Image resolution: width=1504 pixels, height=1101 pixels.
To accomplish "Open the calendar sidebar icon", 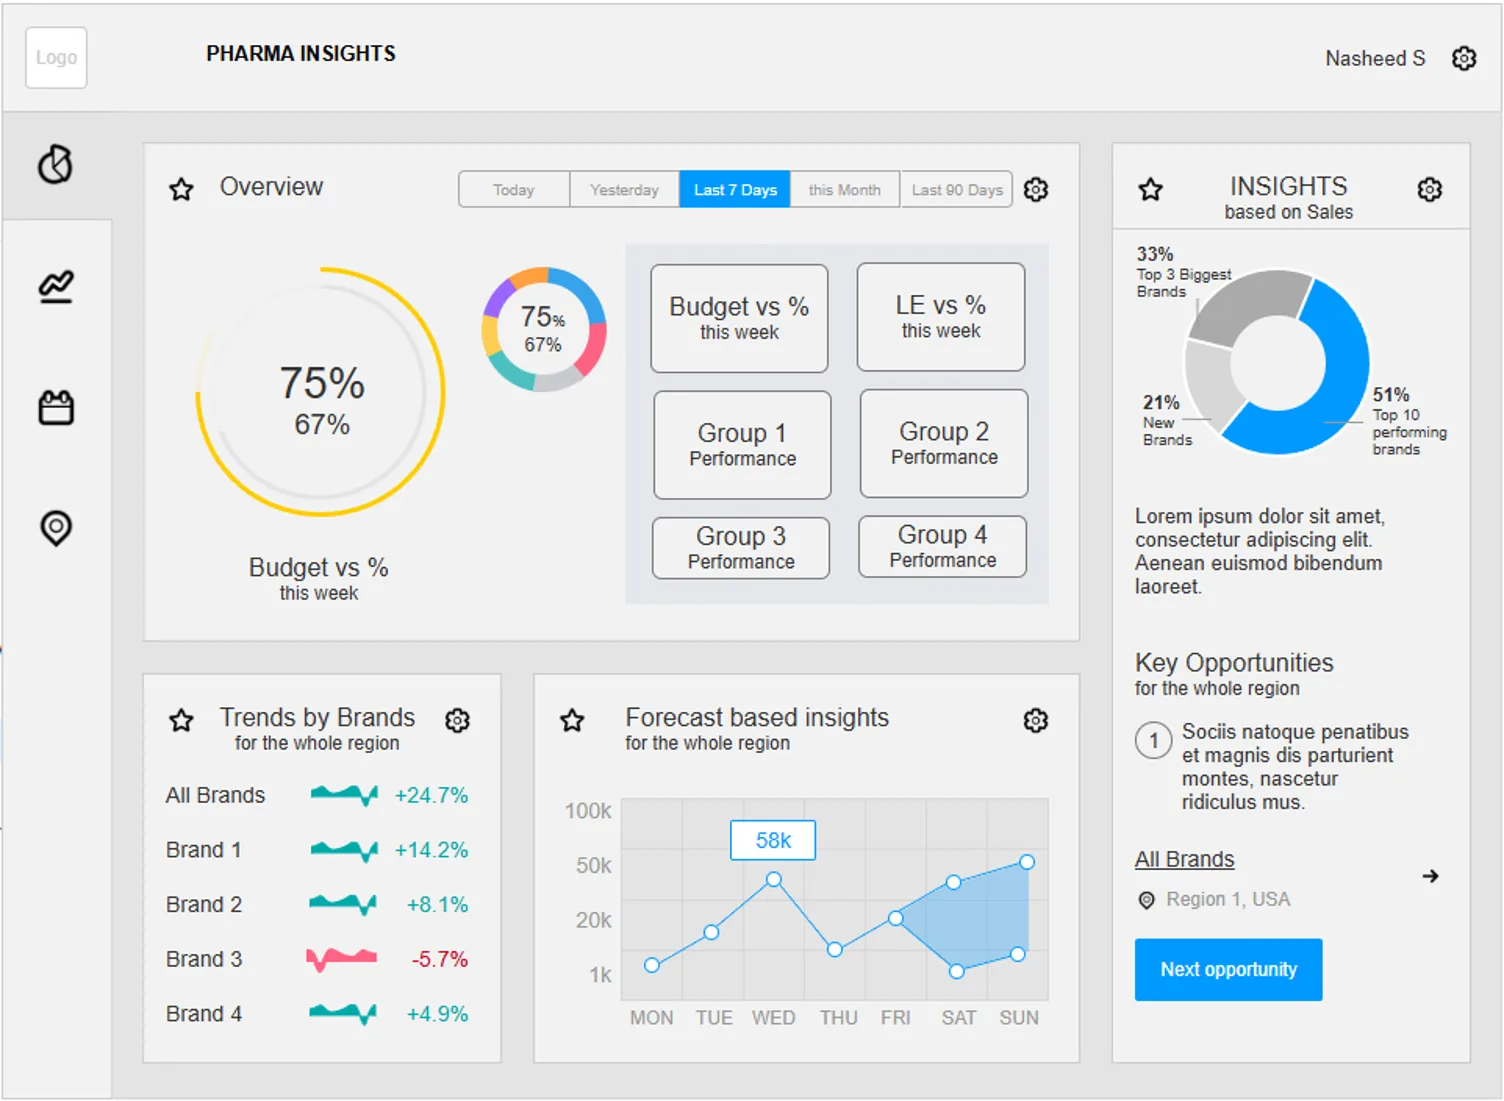I will [56, 407].
